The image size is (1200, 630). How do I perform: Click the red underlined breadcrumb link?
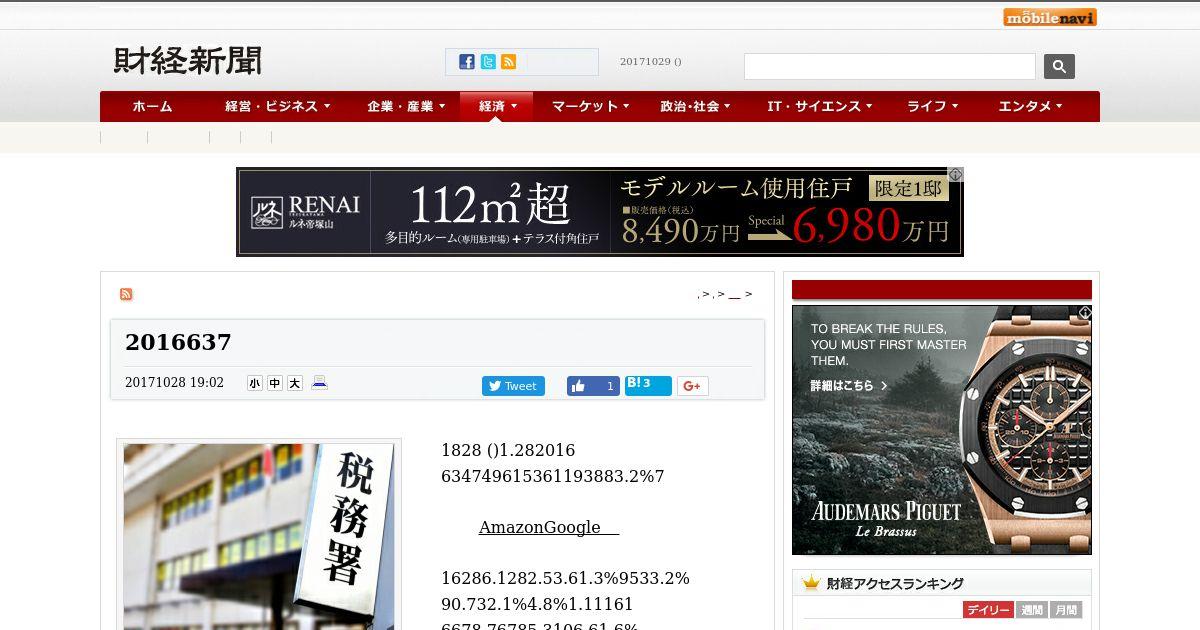point(734,295)
